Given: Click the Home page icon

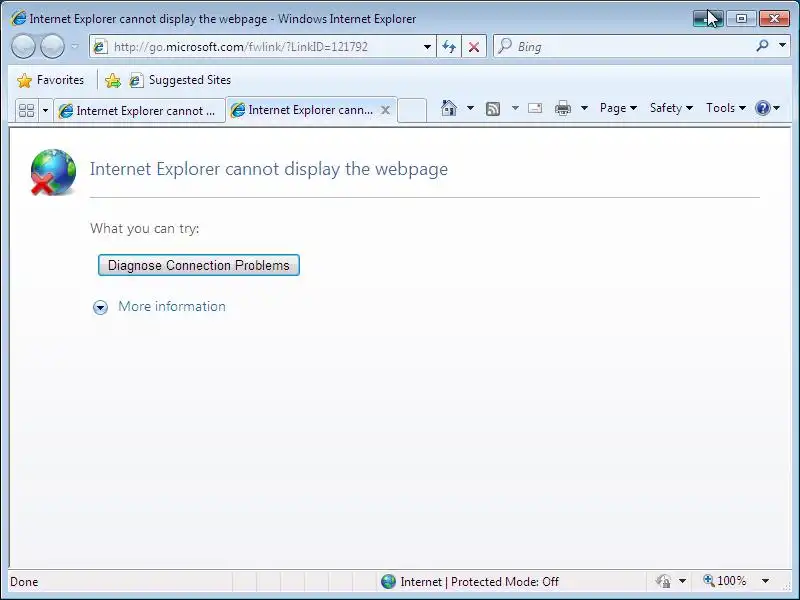Looking at the screenshot, I should (448, 108).
